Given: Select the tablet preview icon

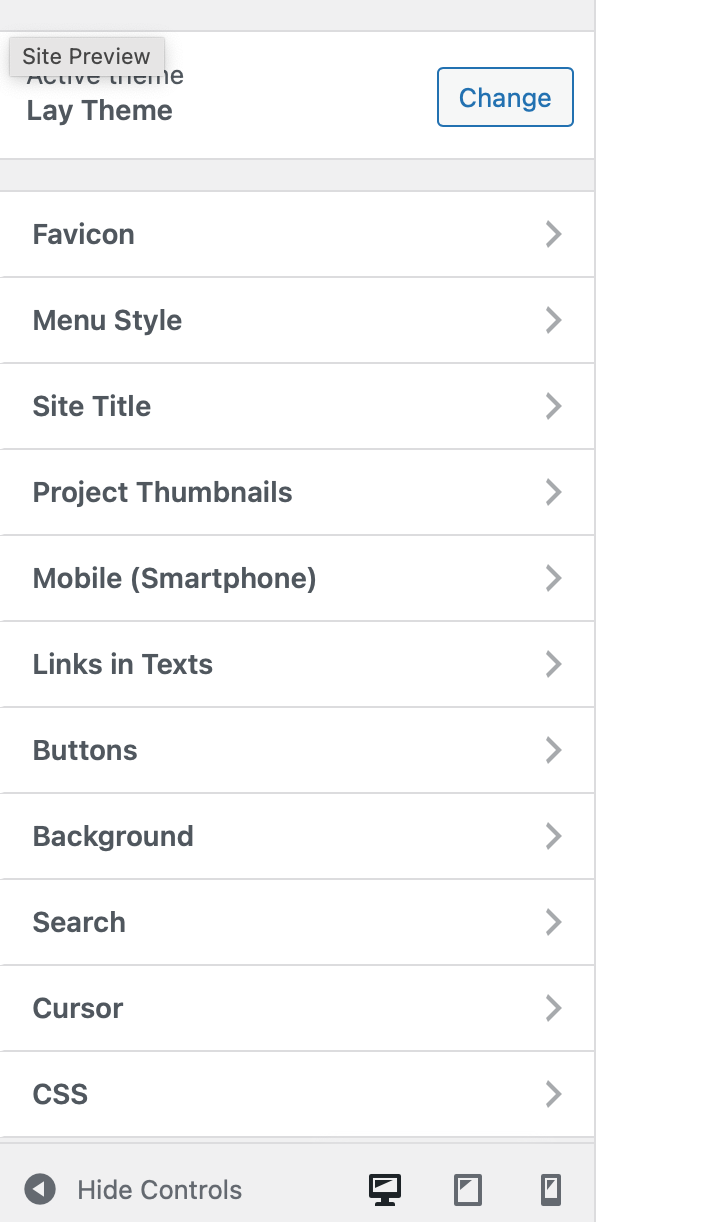Looking at the screenshot, I should point(467,1190).
